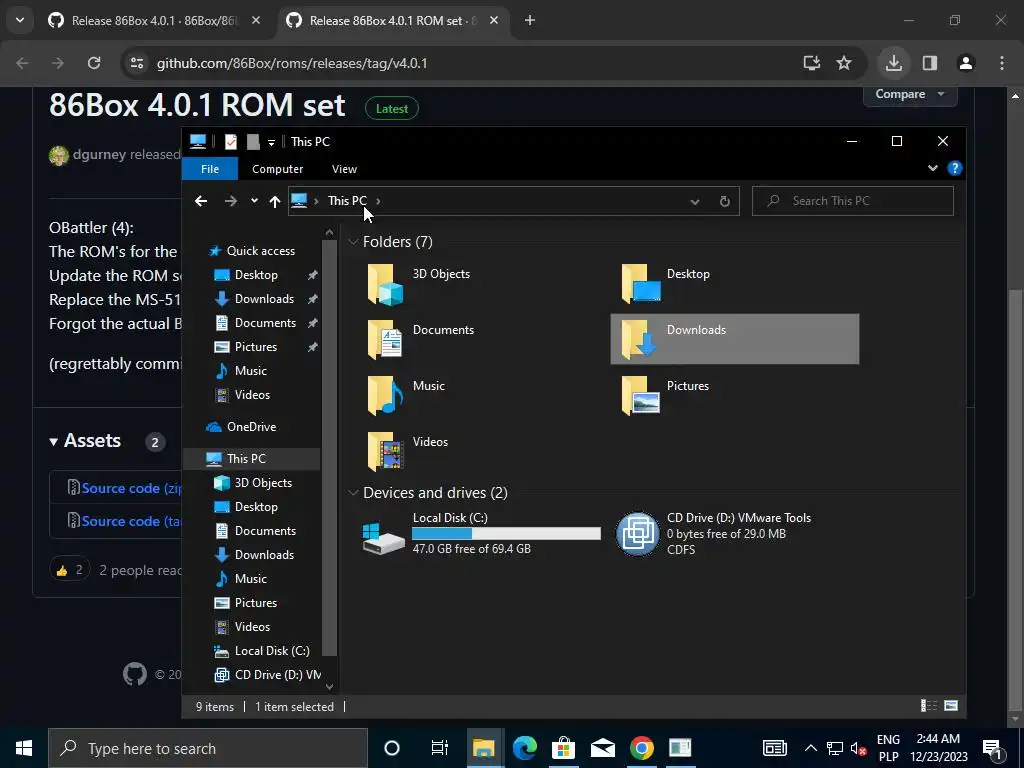Screen dimensions: 1024x768
Task: Select This PC in navigation pane
Action: point(246,459)
